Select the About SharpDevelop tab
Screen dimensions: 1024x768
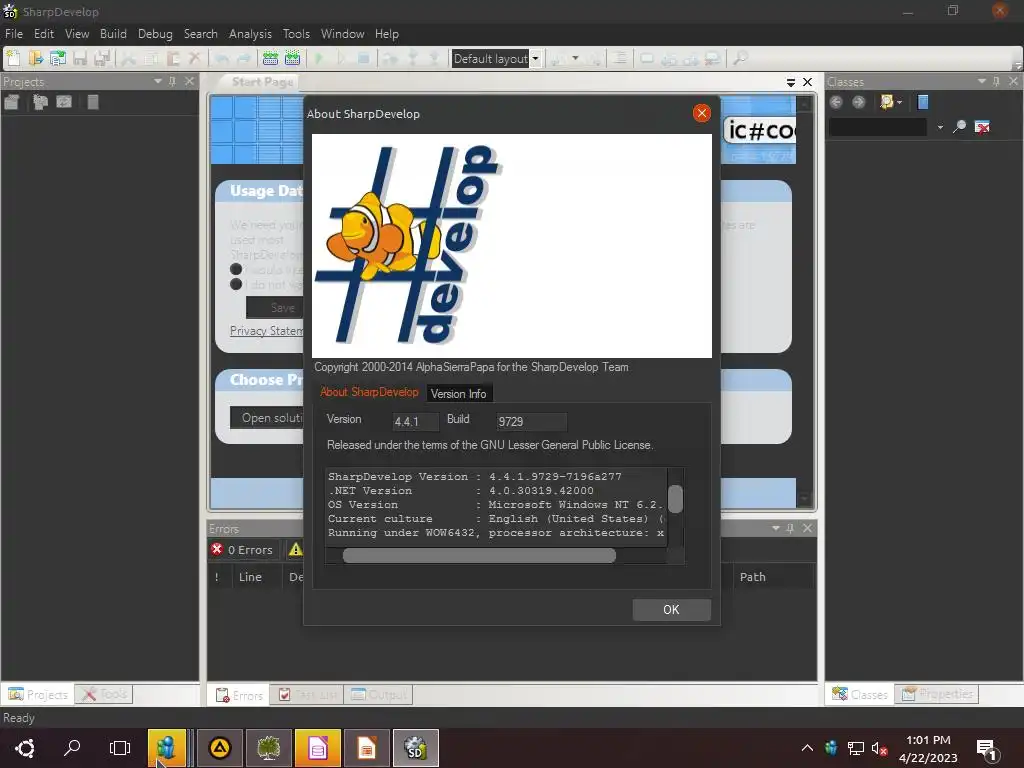tap(369, 392)
